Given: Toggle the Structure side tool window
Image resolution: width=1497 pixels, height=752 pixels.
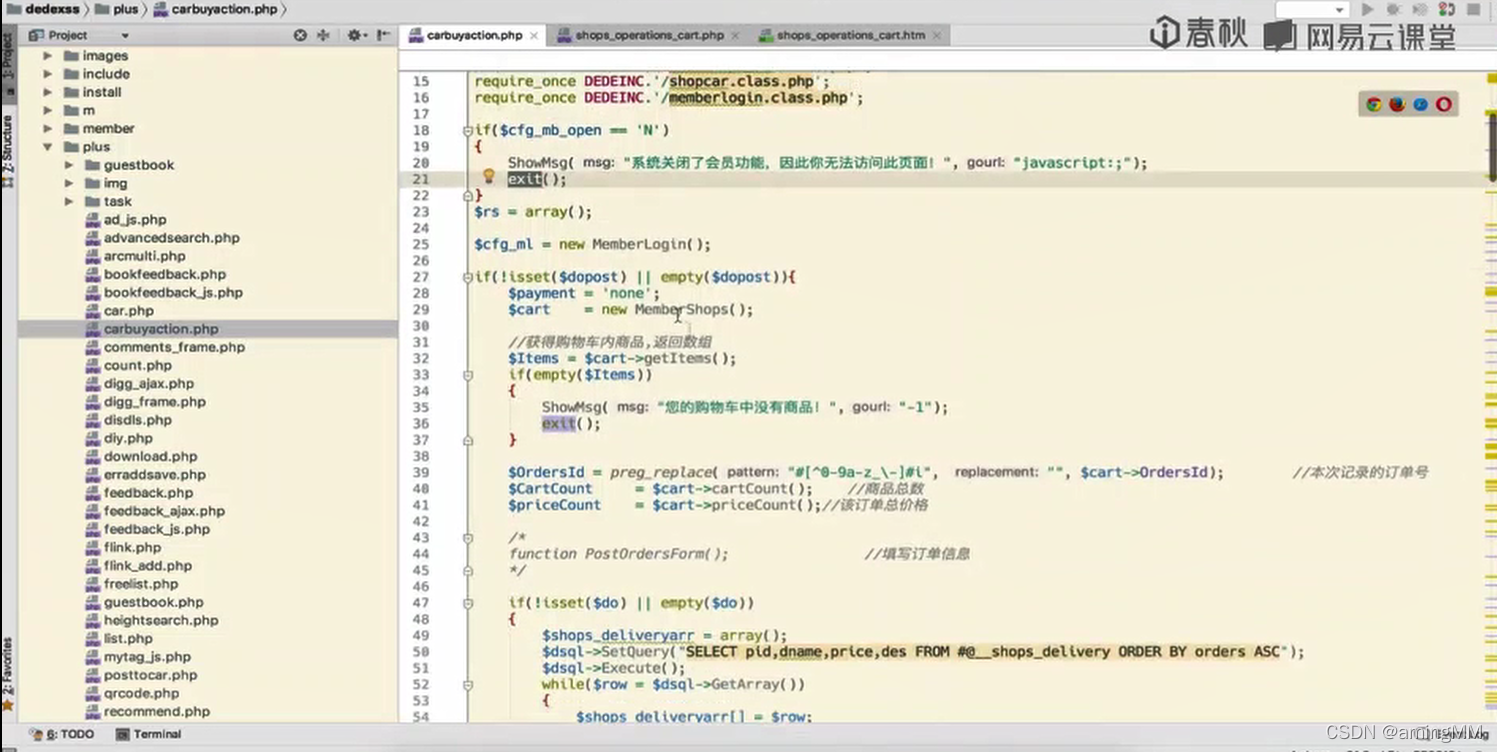Looking at the screenshot, I should point(8,150).
